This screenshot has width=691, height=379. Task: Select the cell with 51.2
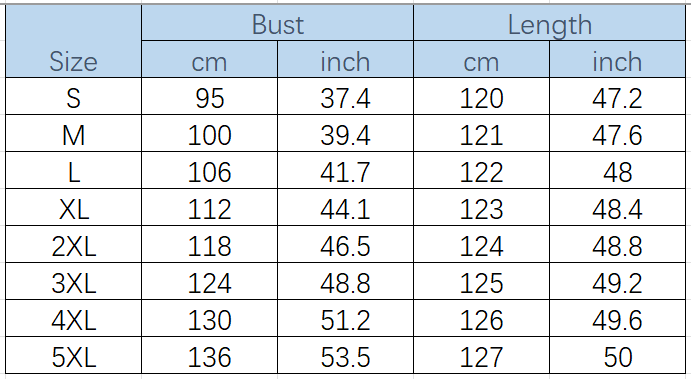tap(345, 319)
